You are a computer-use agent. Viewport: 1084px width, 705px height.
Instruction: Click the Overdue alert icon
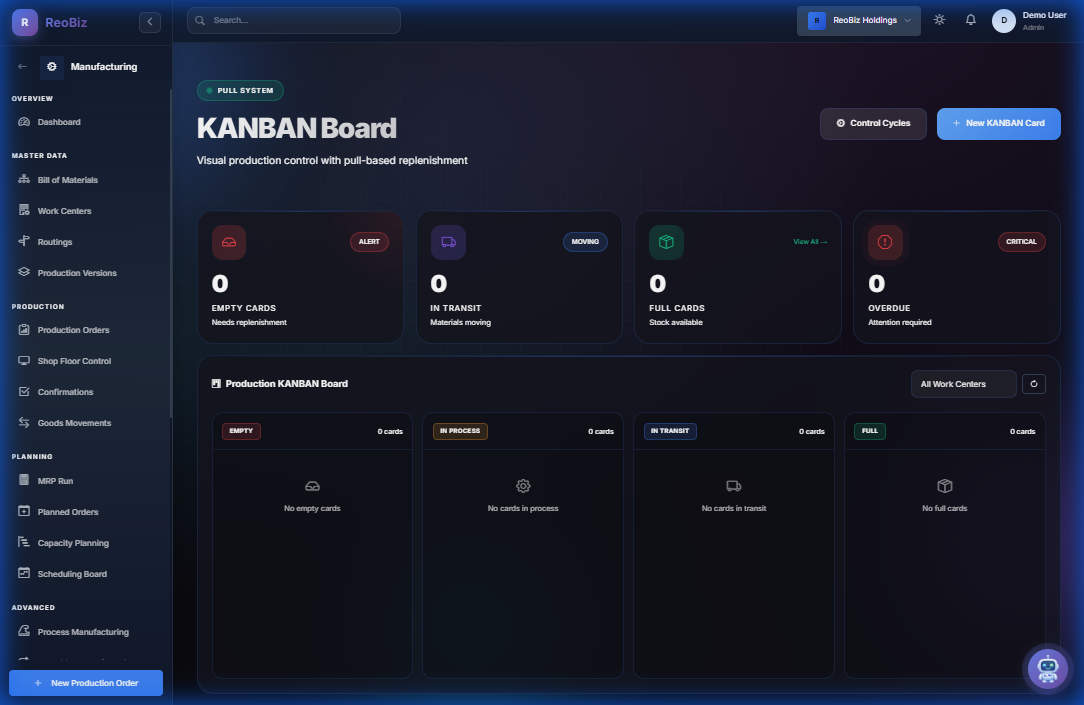(884, 241)
